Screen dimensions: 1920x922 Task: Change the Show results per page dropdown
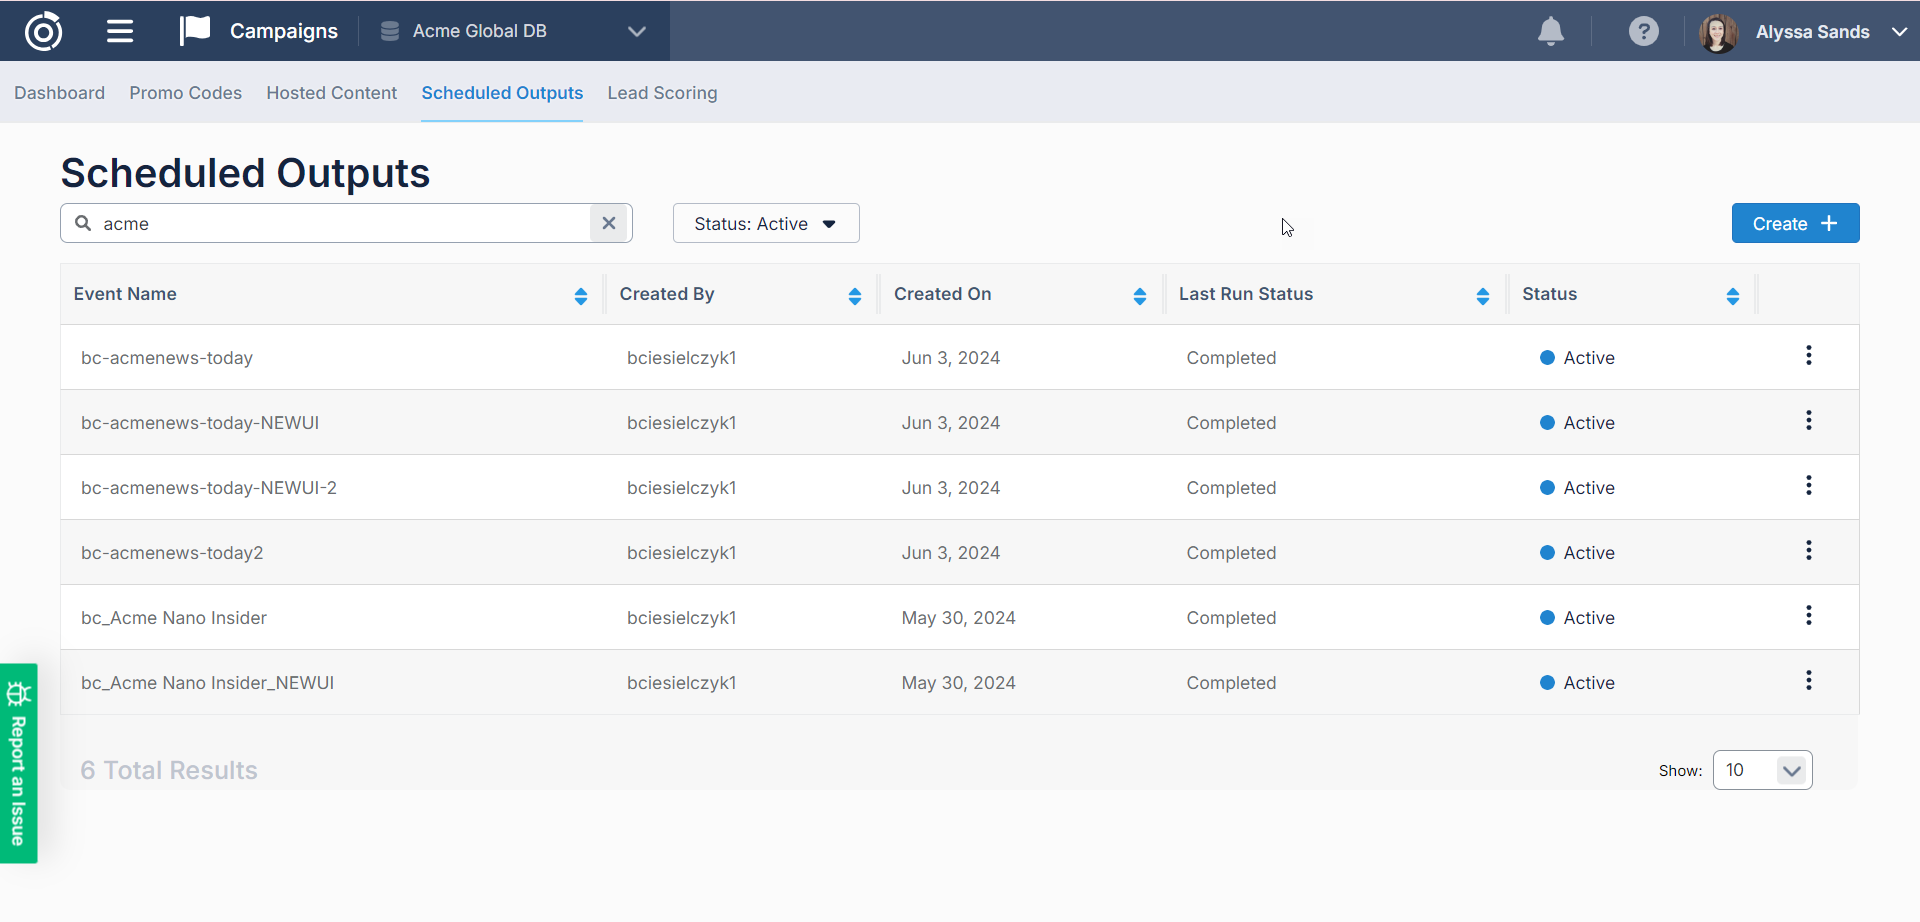coord(1762,770)
